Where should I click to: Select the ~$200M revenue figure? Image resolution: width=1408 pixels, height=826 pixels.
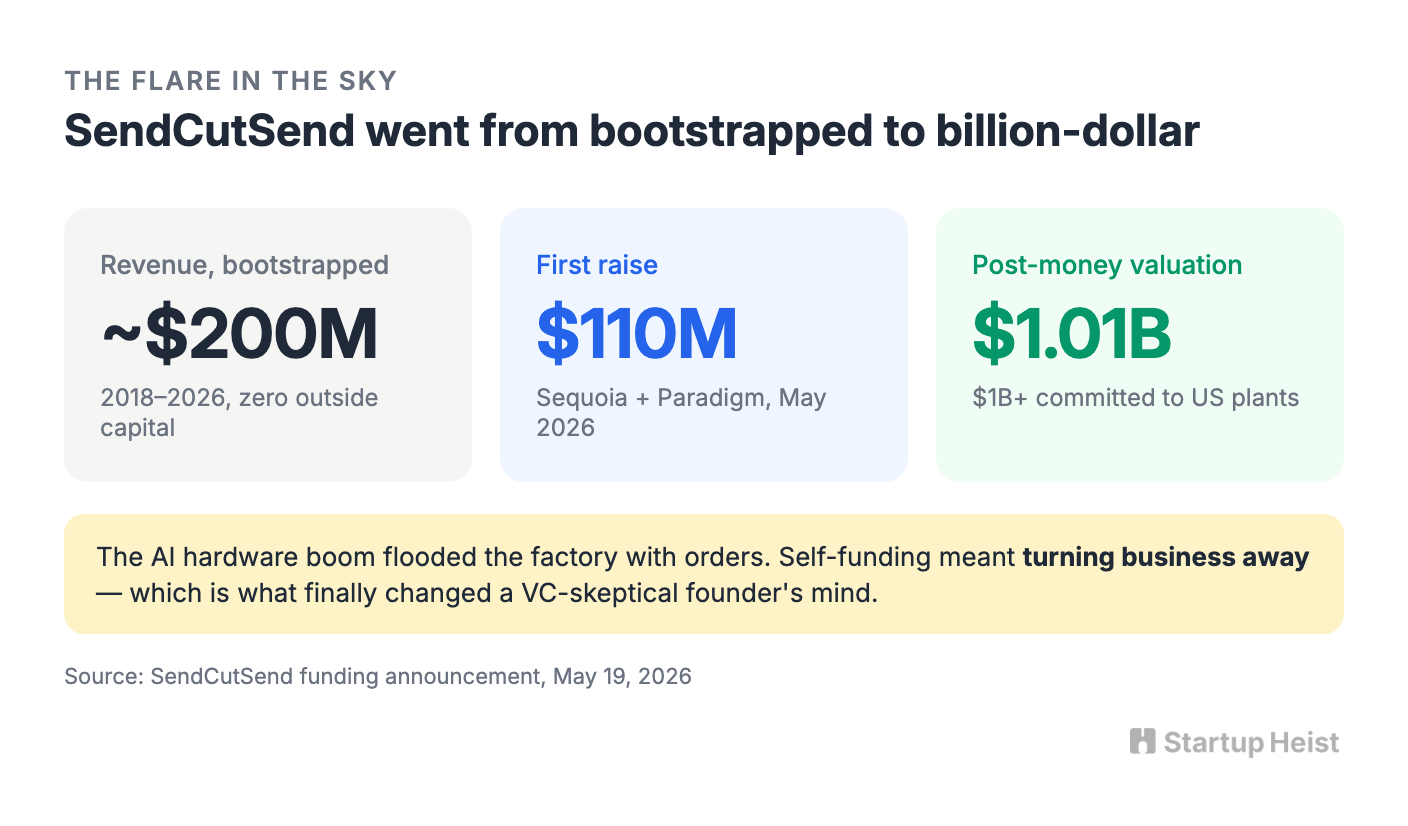pos(240,334)
